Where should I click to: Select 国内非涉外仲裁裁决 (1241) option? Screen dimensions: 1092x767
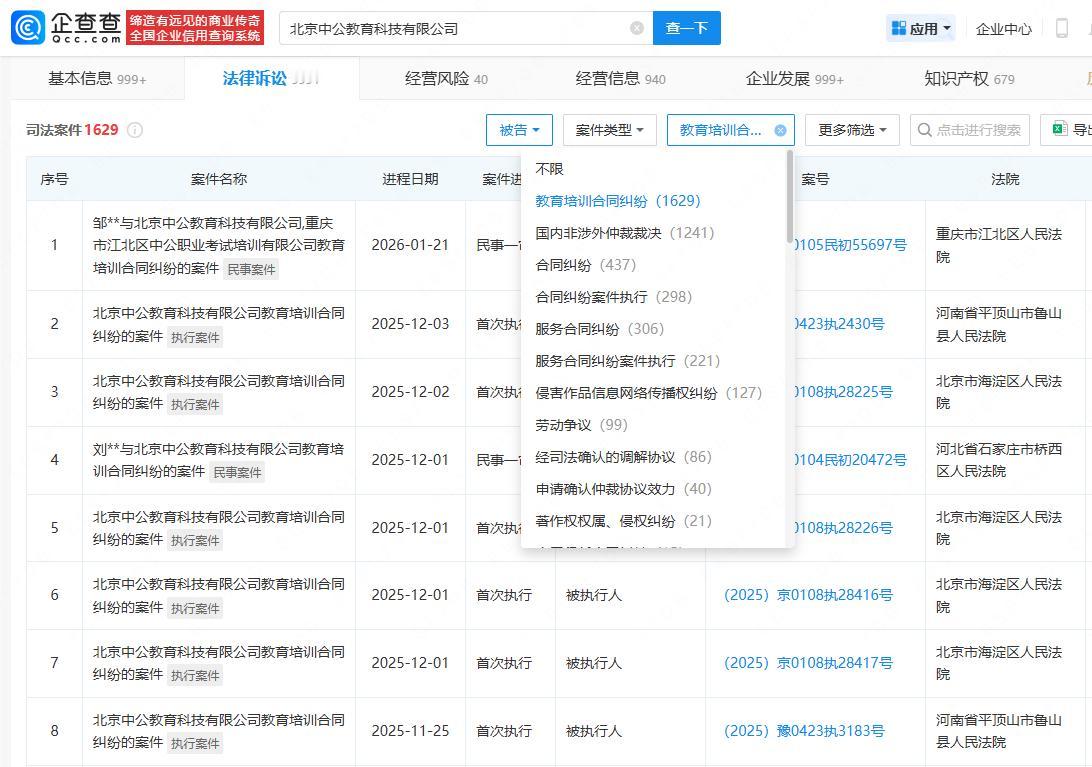coord(625,233)
